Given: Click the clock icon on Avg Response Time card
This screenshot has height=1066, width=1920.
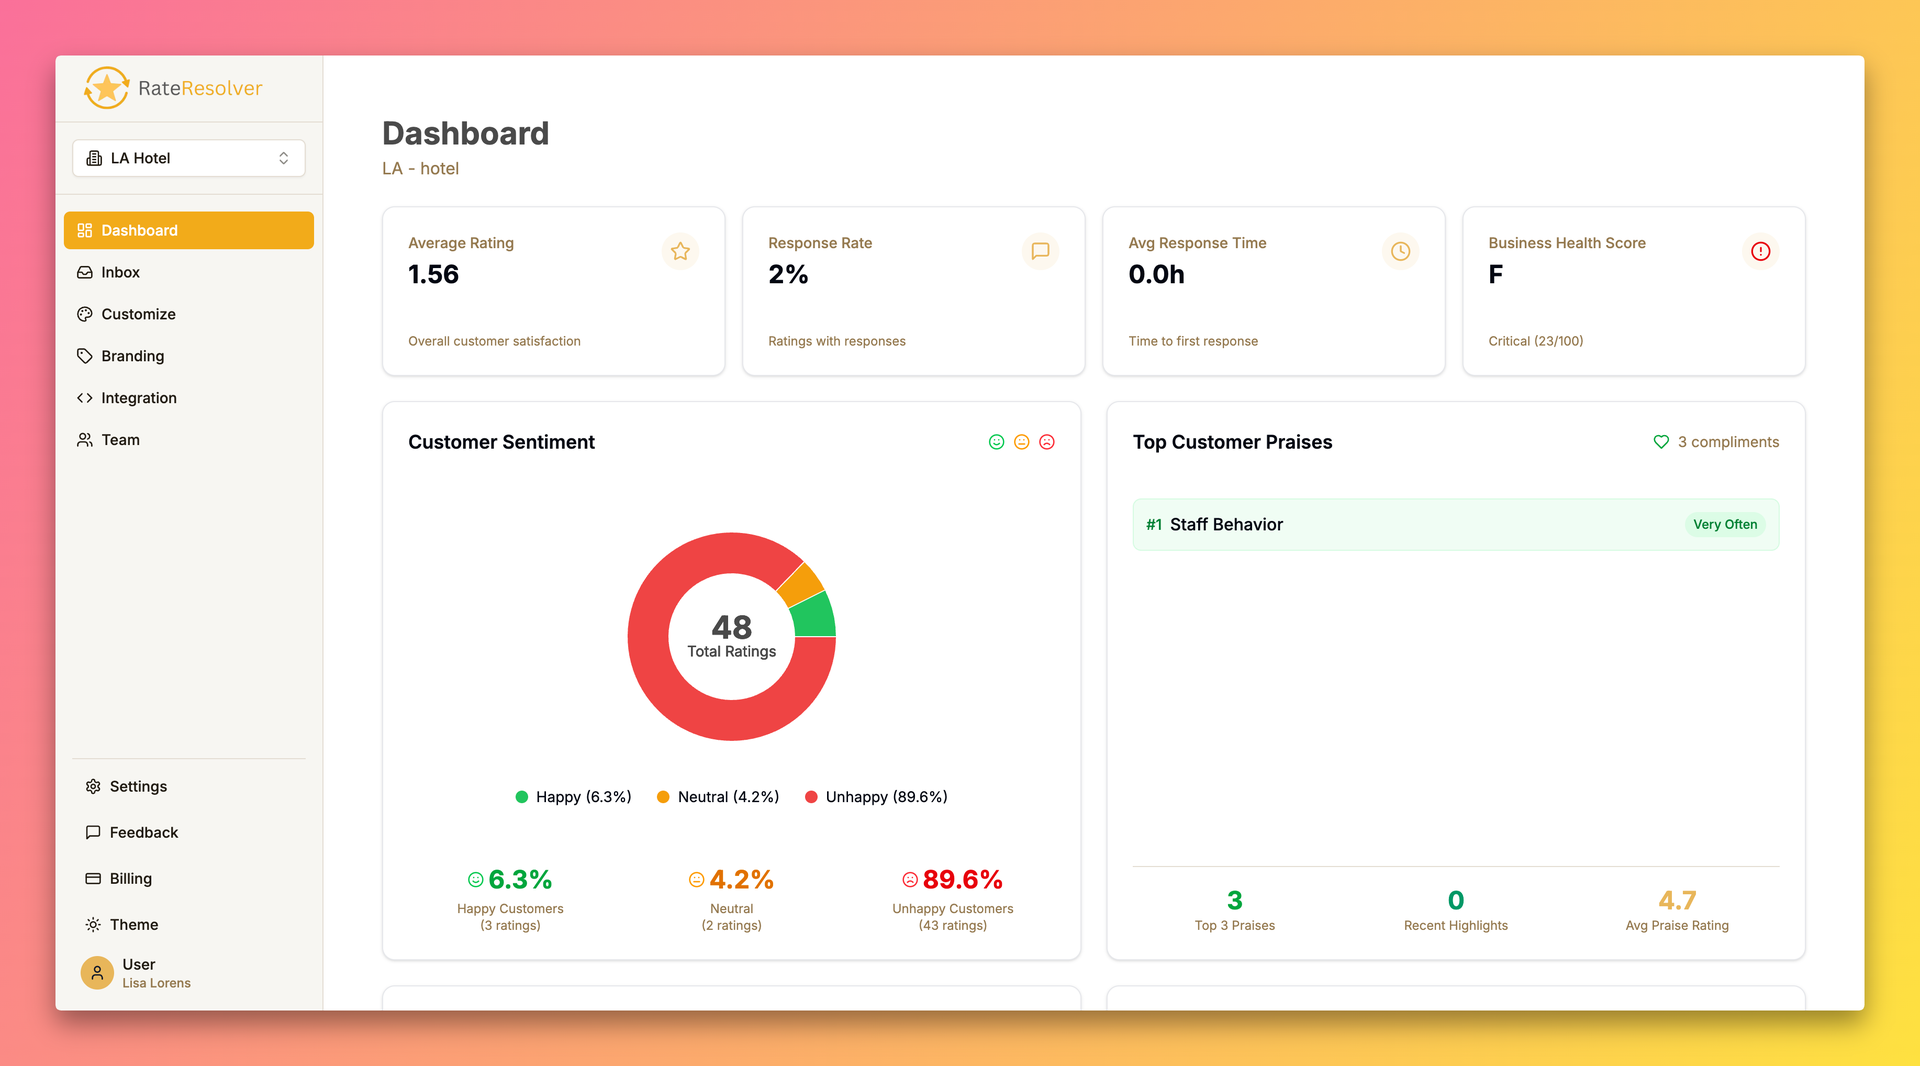Looking at the screenshot, I should [x=1400, y=251].
